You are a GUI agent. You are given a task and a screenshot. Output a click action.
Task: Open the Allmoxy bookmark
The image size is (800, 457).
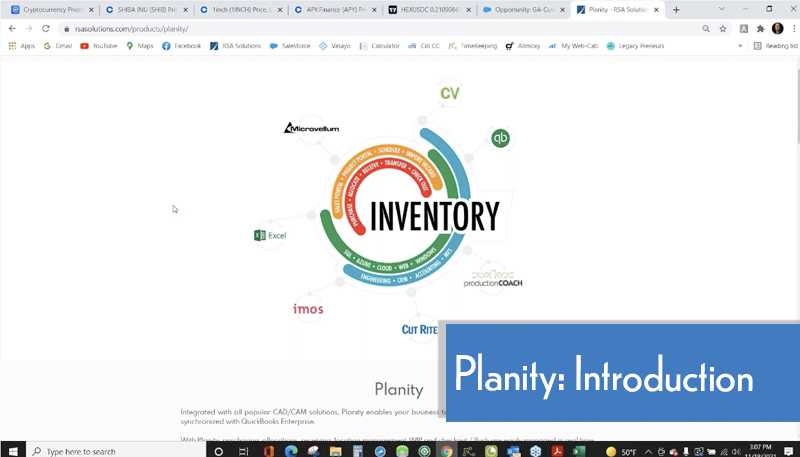(x=522, y=46)
